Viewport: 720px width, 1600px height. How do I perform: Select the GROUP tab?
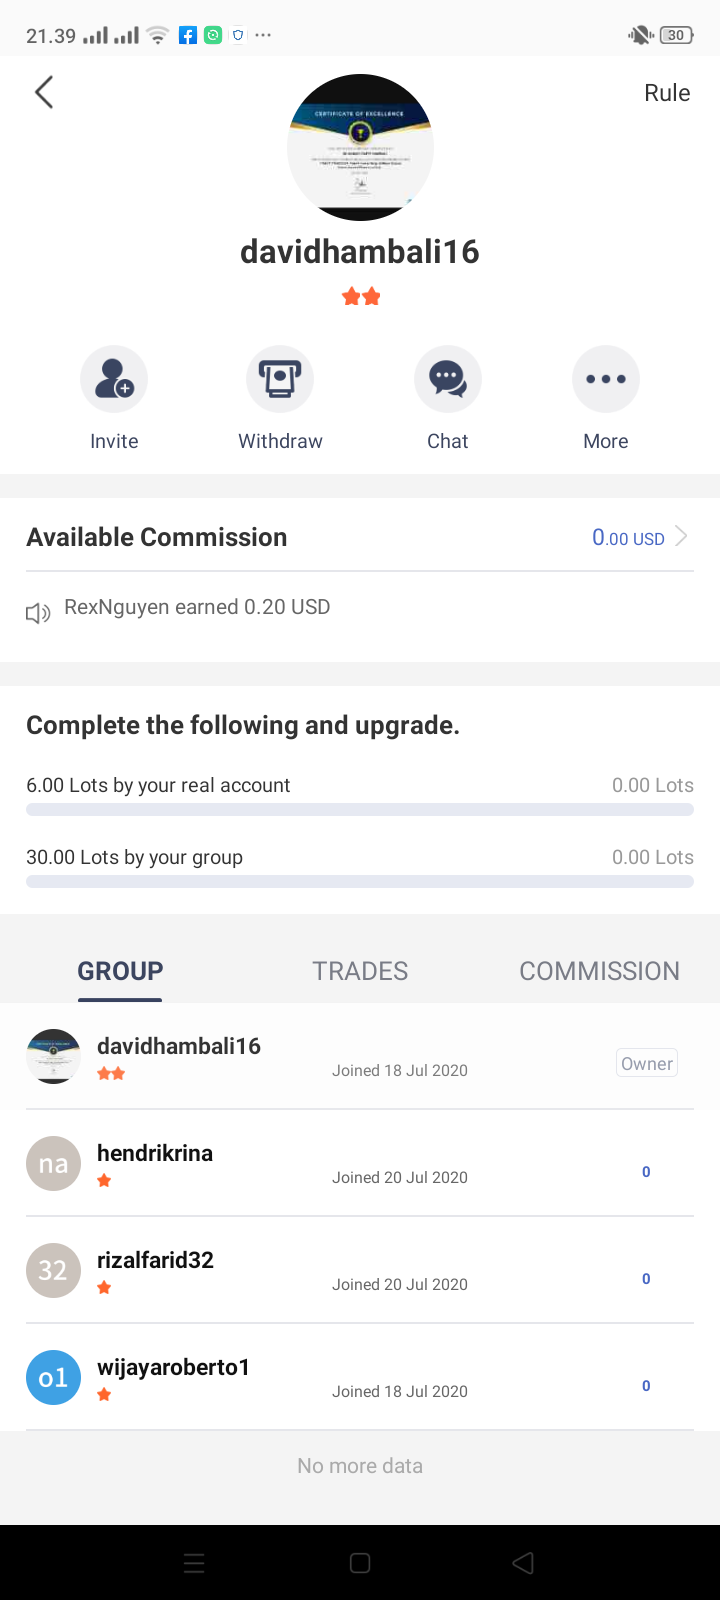tap(120, 971)
